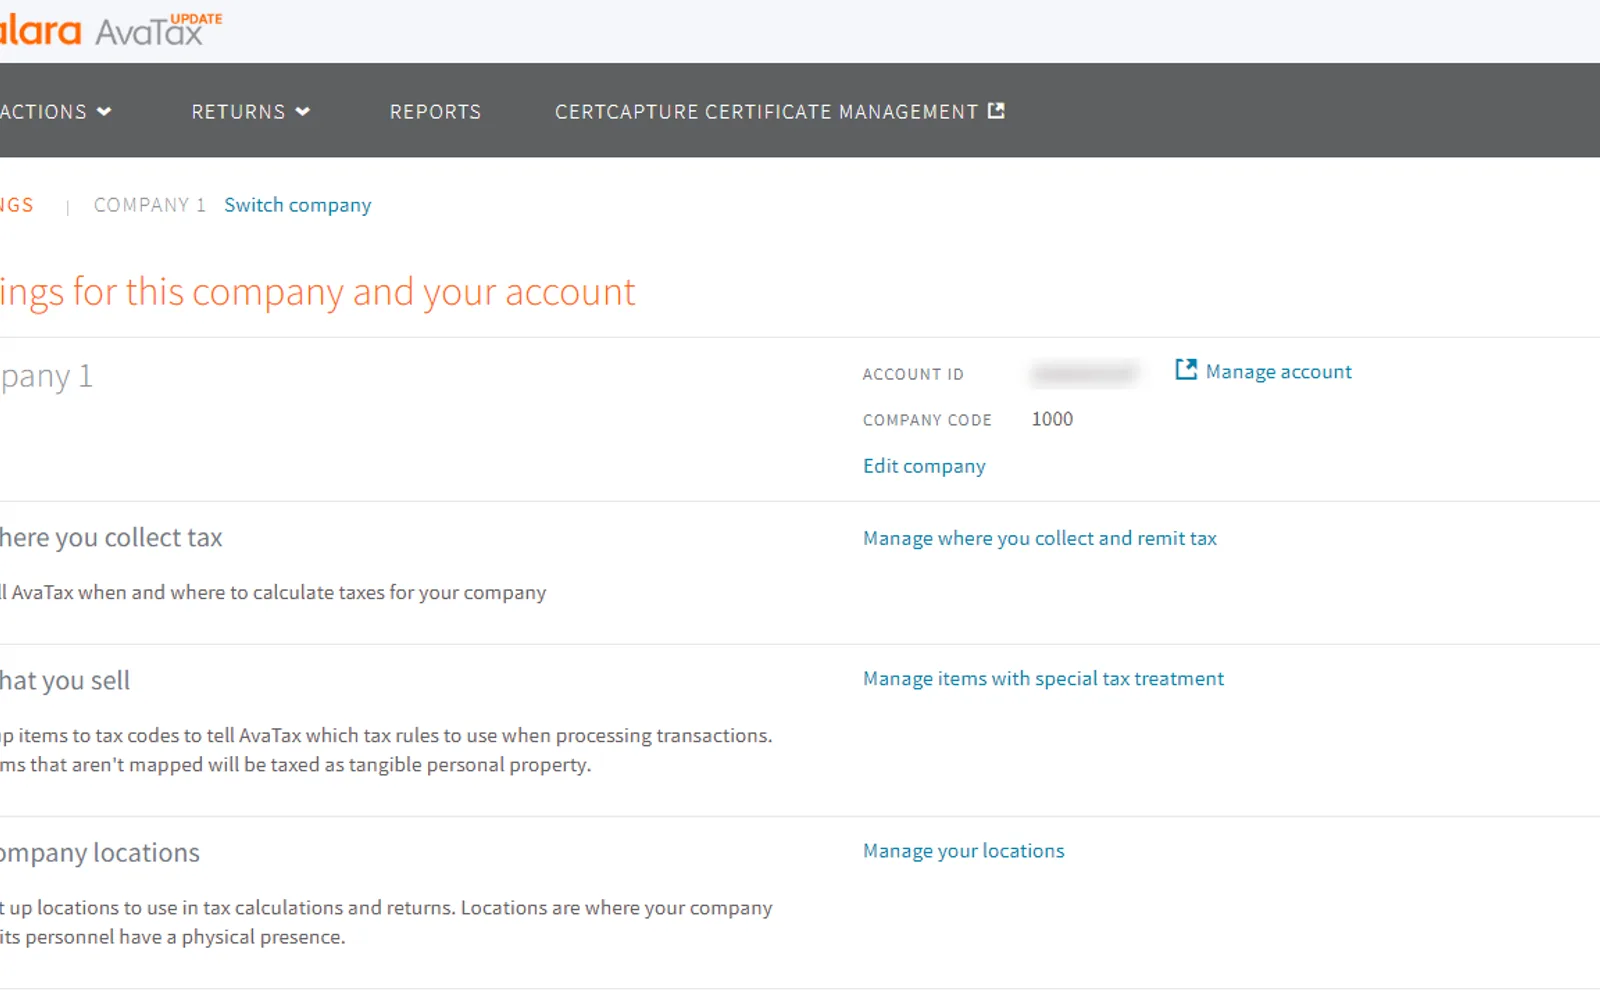This screenshot has height=1000, width=1600.
Task: Open Manage where you collect and remit tax
Action: coord(1040,538)
